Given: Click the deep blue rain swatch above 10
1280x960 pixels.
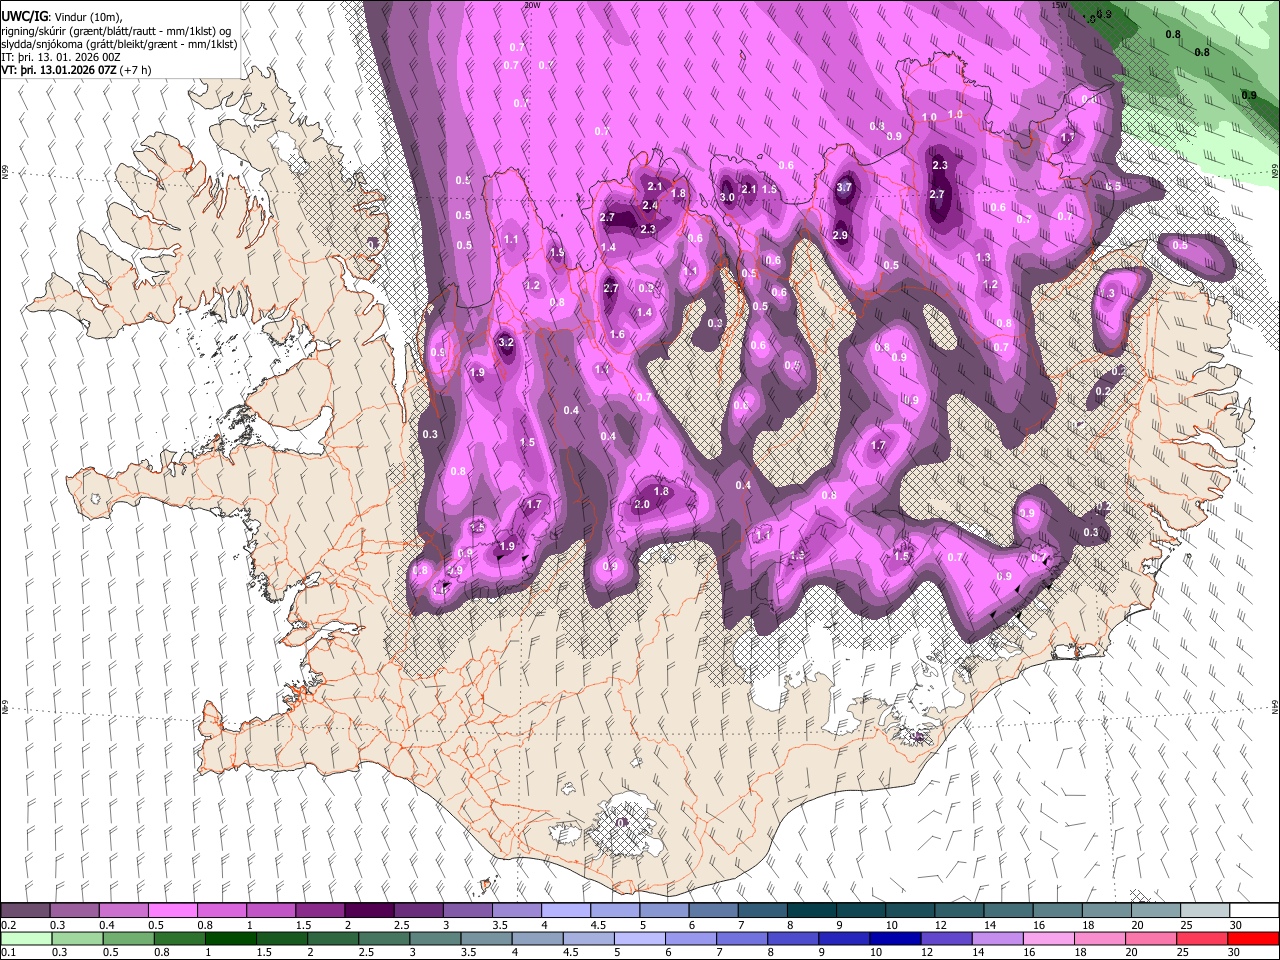Looking at the screenshot, I should coord(894,938).
